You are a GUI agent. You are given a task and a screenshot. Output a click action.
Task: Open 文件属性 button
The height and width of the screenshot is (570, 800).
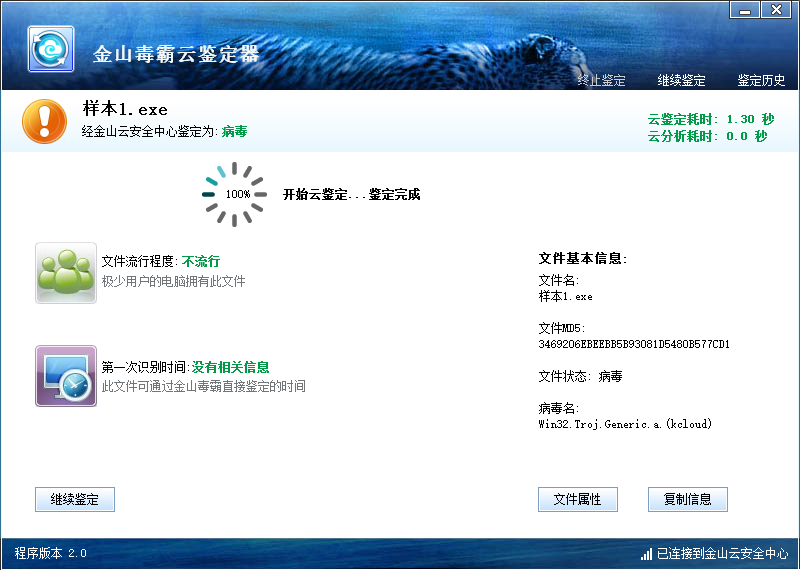[577, 499]
